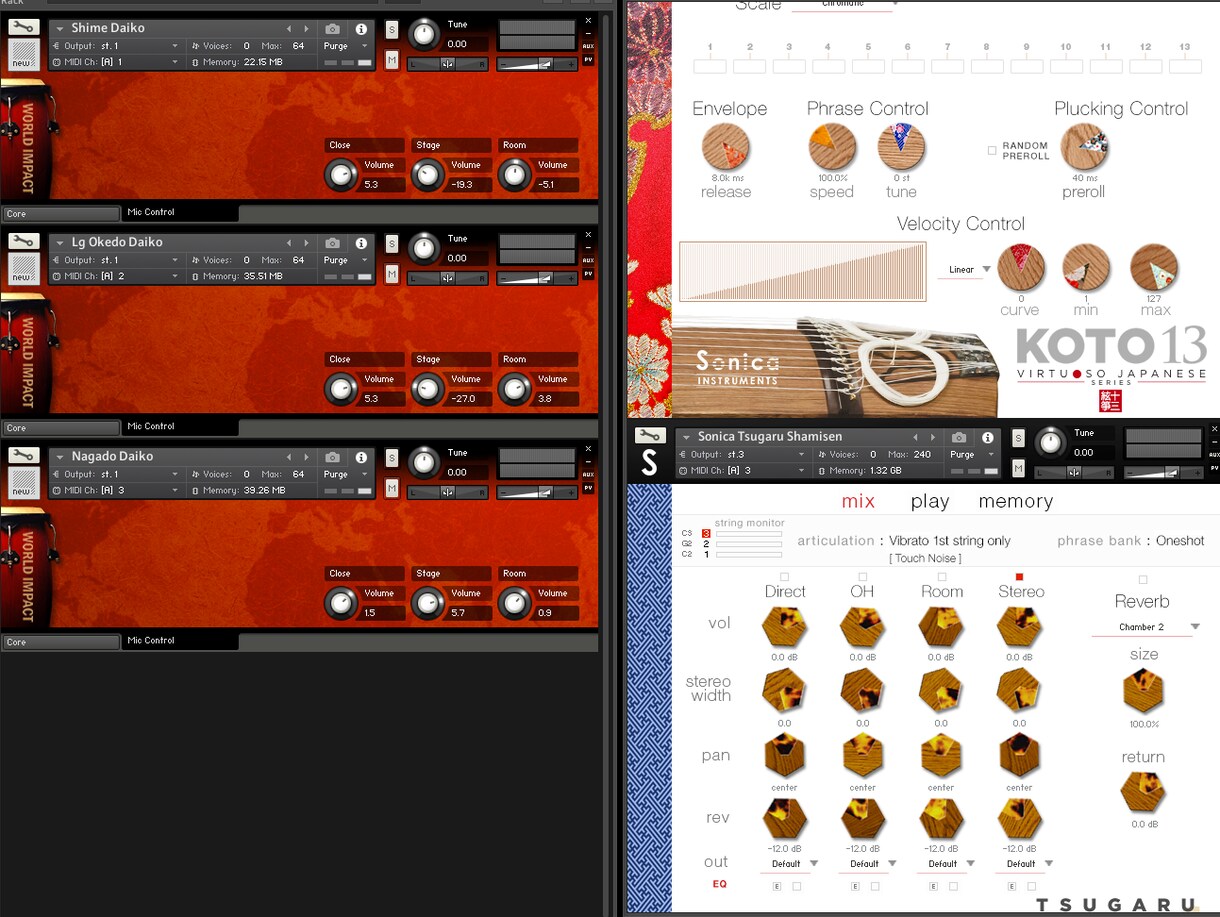Show the Lg Okedo Daiko info icon
1220x917 pixels.
(x=361, y=244)
